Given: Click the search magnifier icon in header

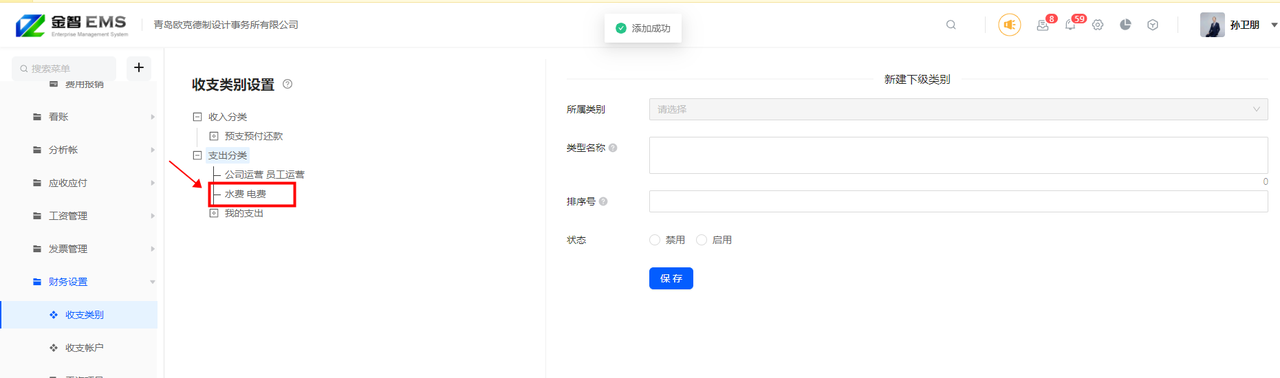Looking at the screenshot, I should coord(951,25).
